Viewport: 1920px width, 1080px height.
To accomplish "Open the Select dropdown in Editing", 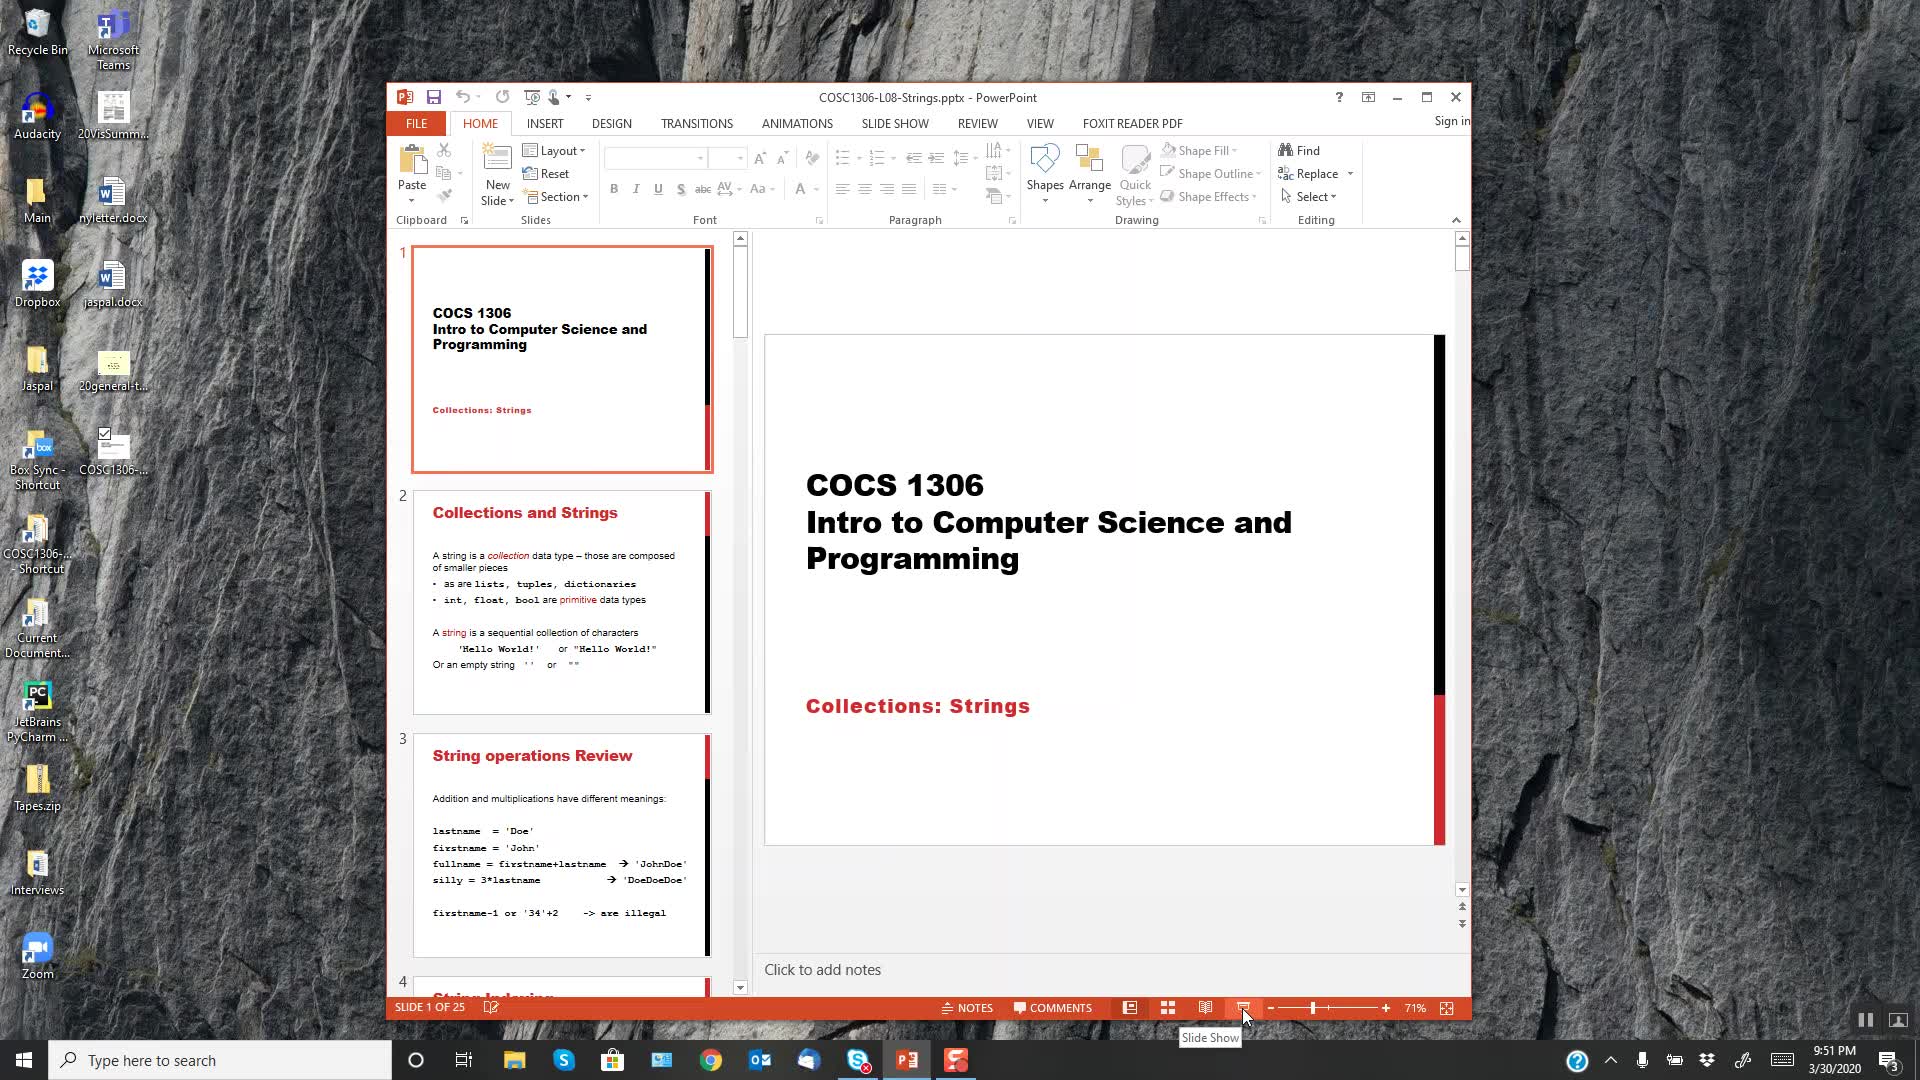I will coord(1311,197).
